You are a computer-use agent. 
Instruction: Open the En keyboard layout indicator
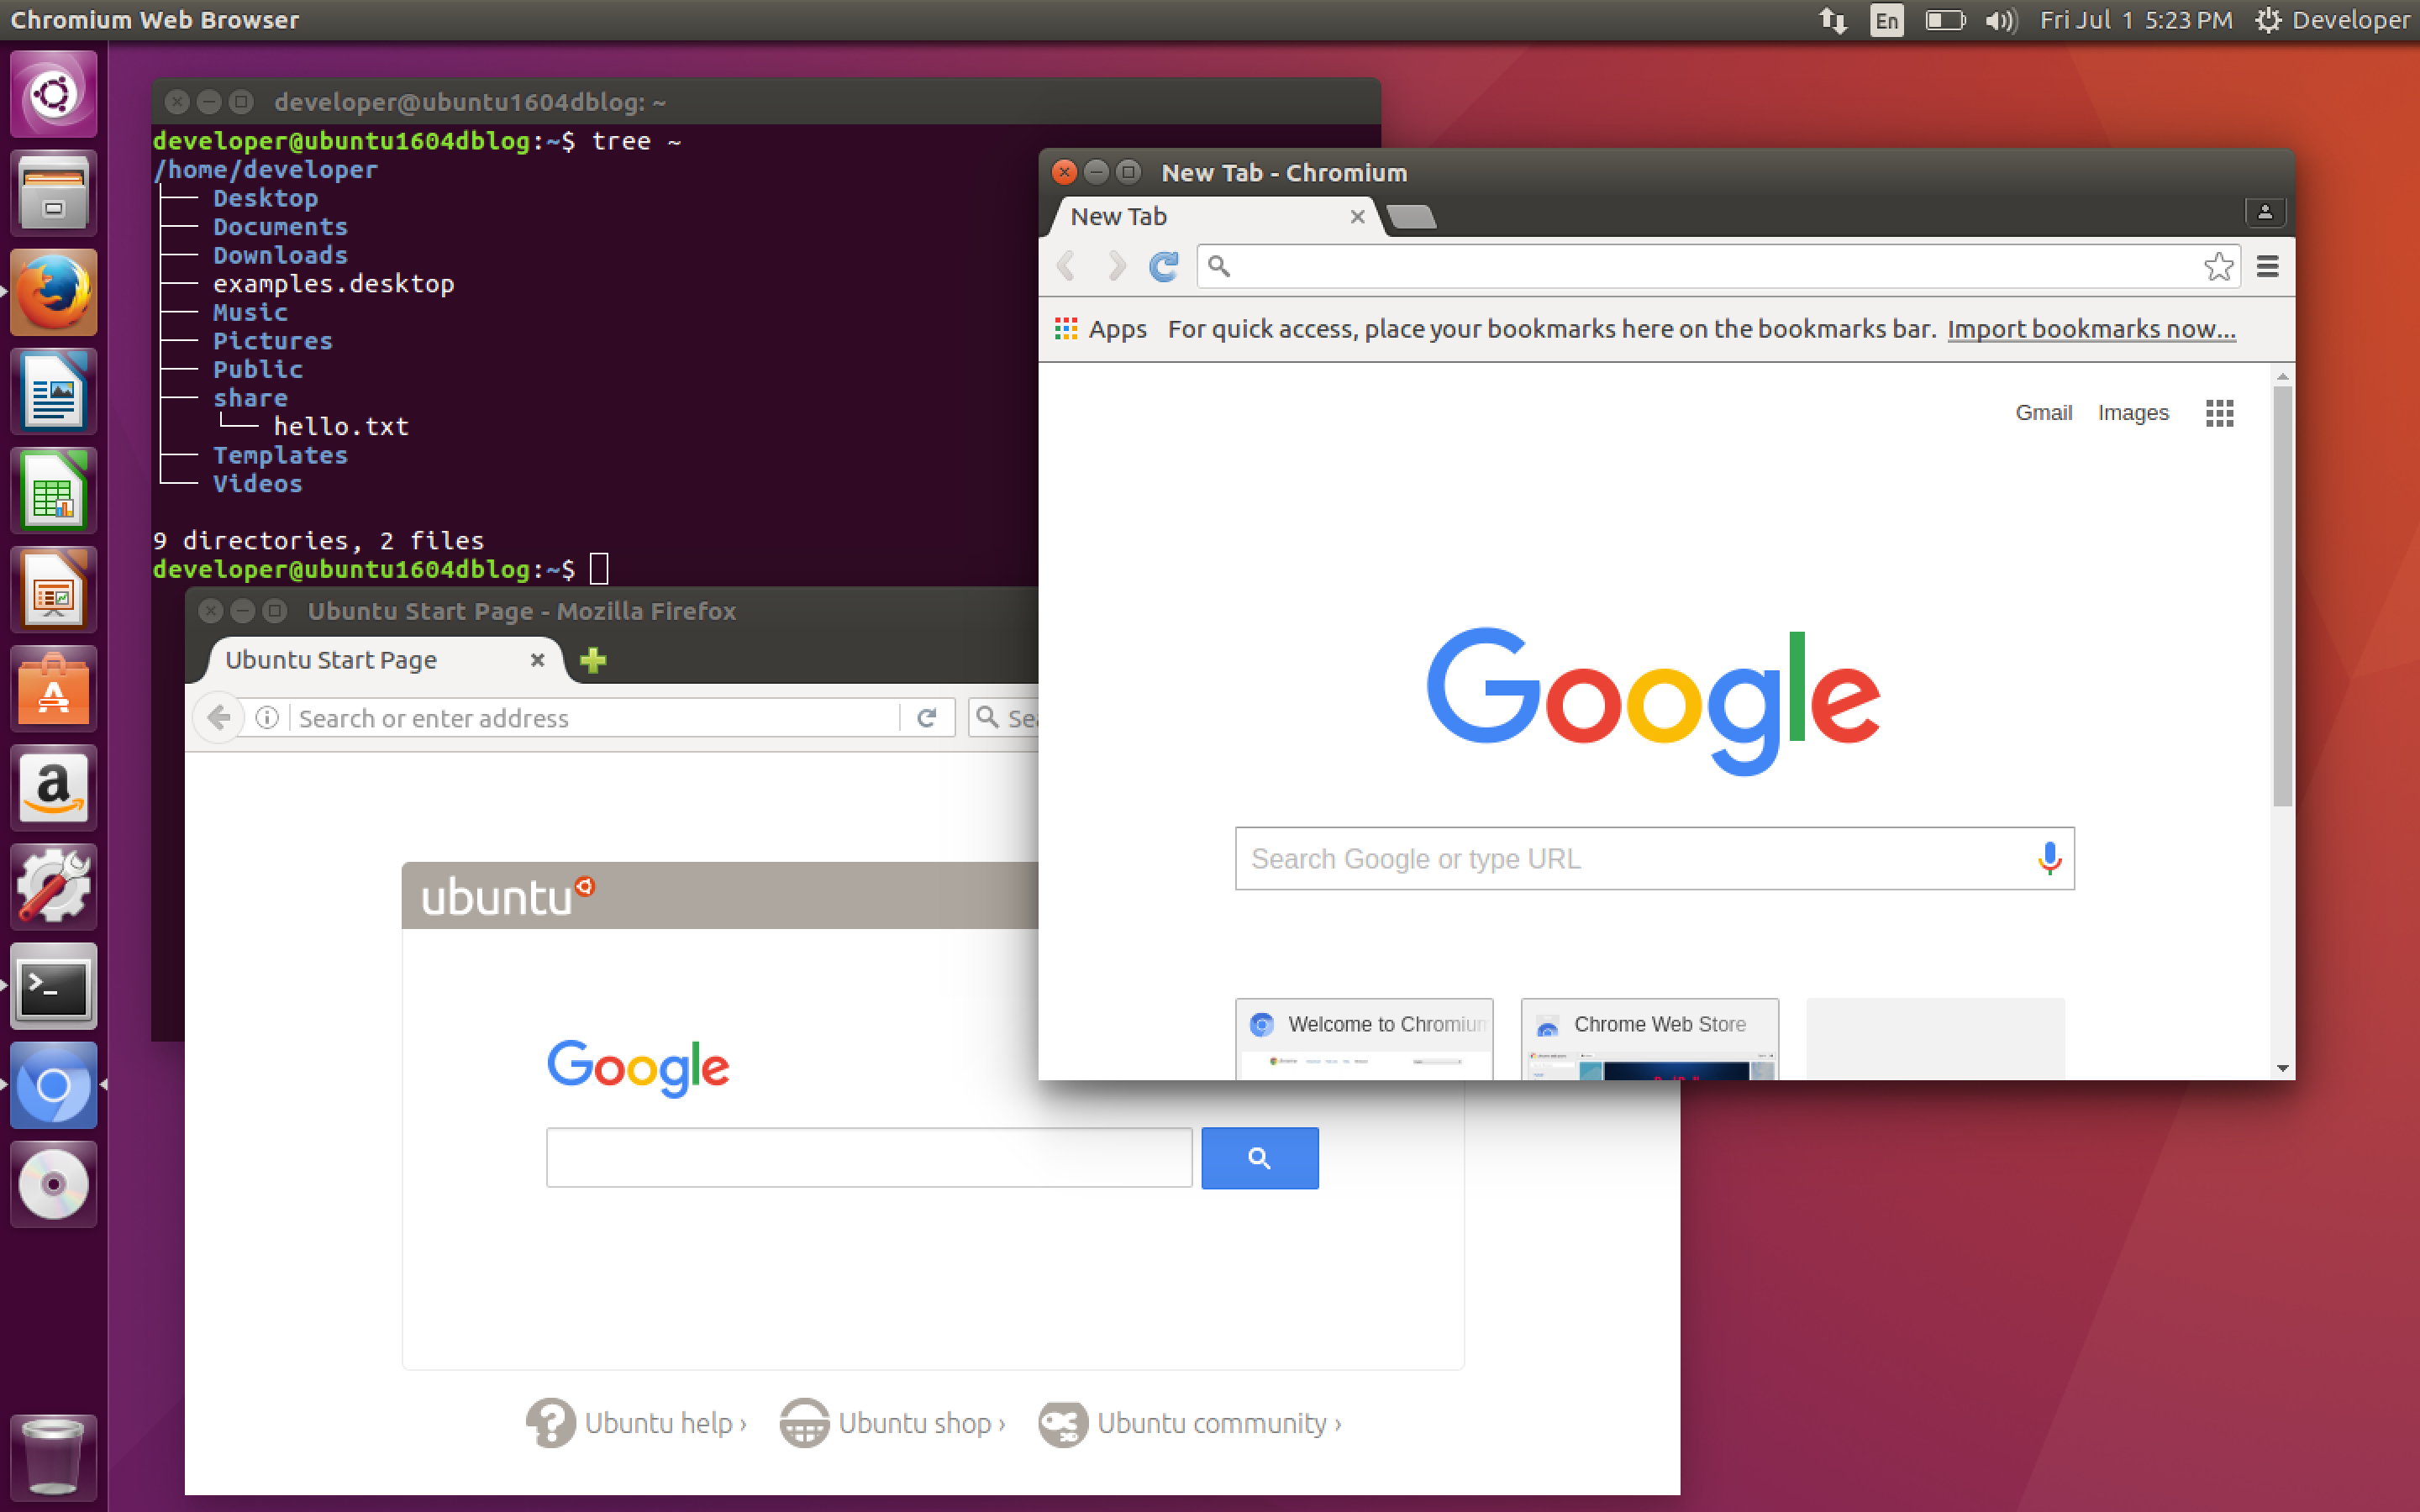coord(1886,20)
